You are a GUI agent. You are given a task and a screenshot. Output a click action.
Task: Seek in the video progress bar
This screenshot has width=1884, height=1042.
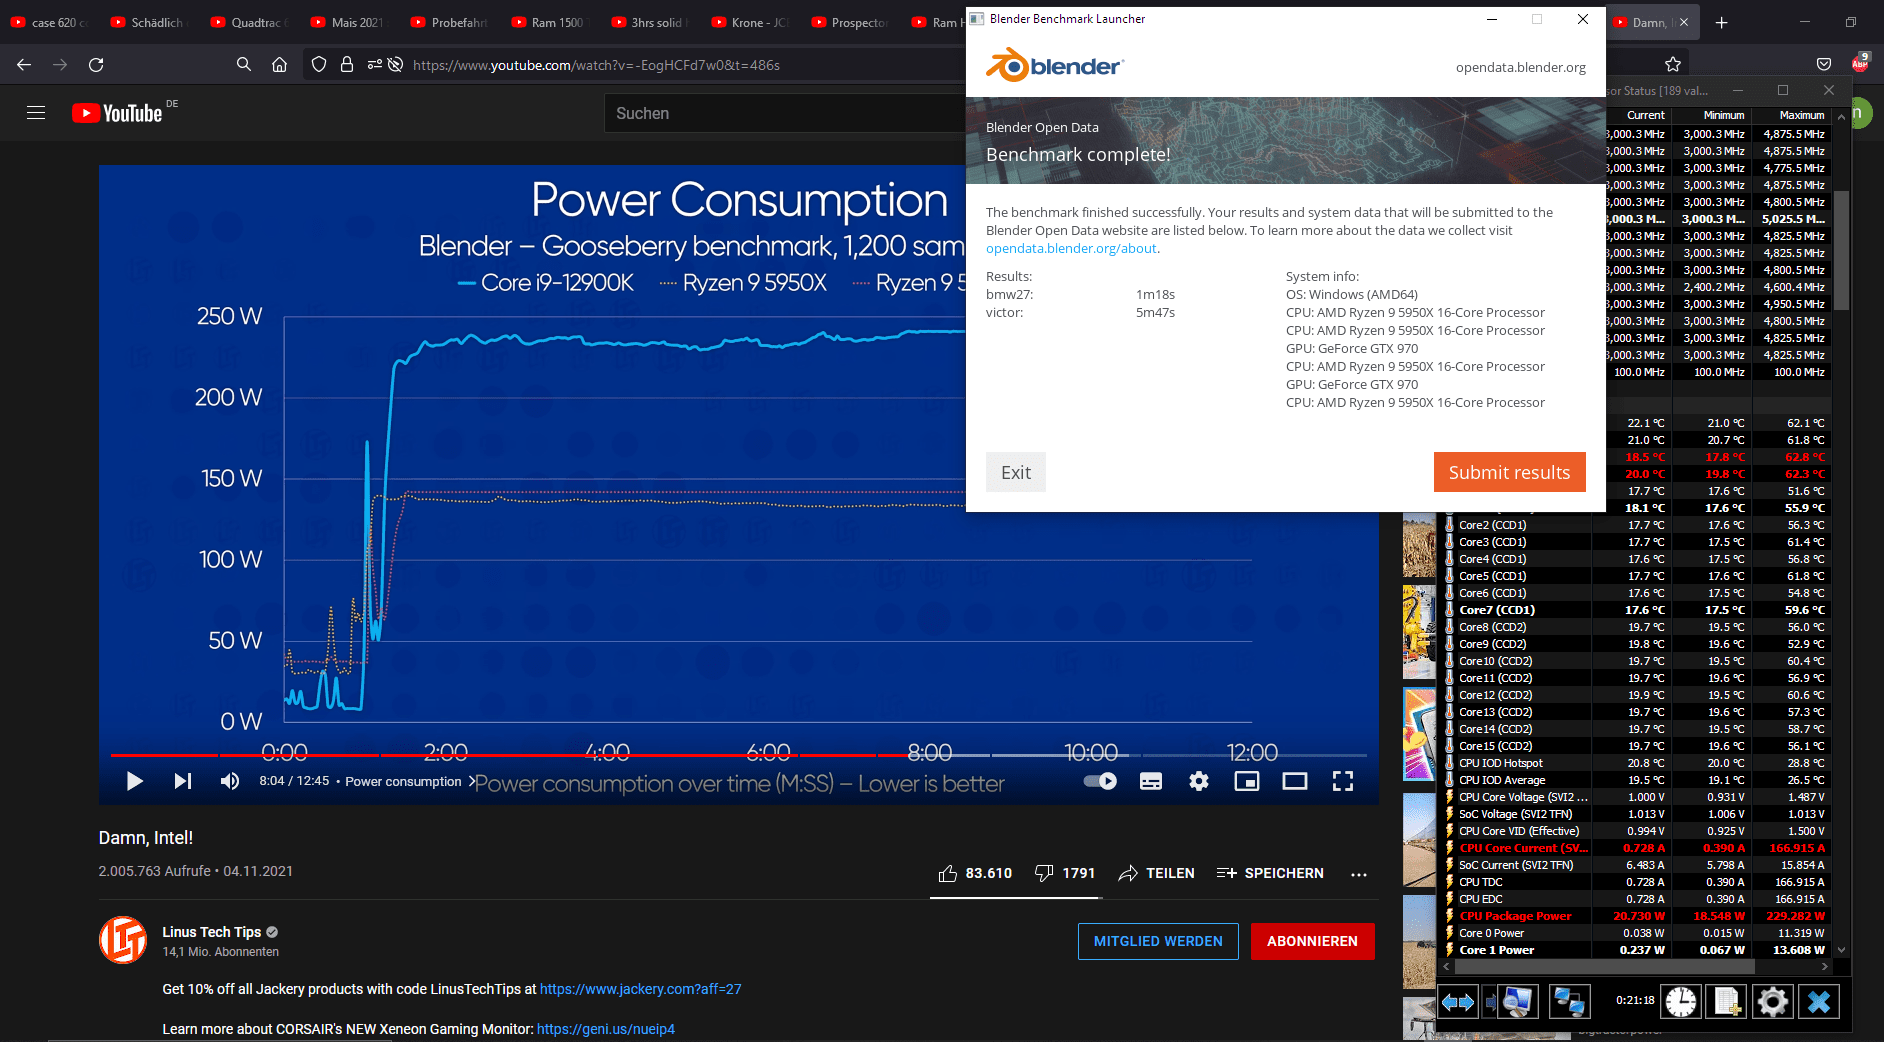pyautogui.click(x=738, y=755)
